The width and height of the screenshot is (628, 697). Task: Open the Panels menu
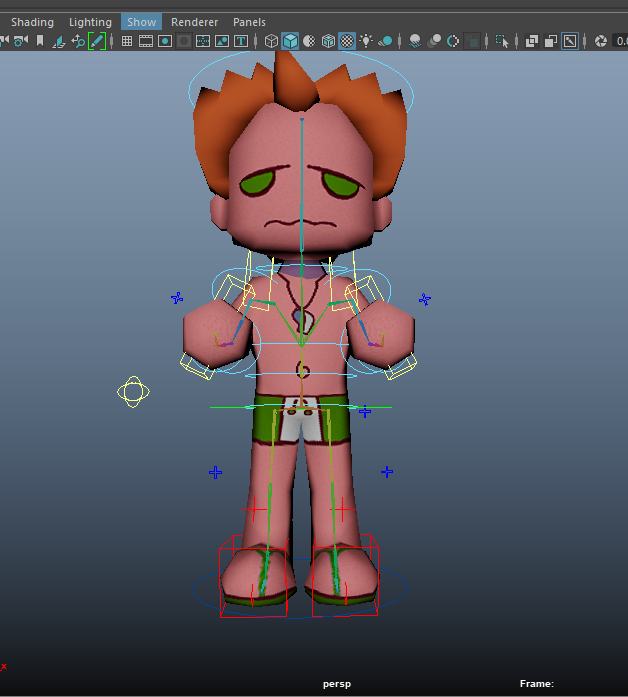pos(249,22)
